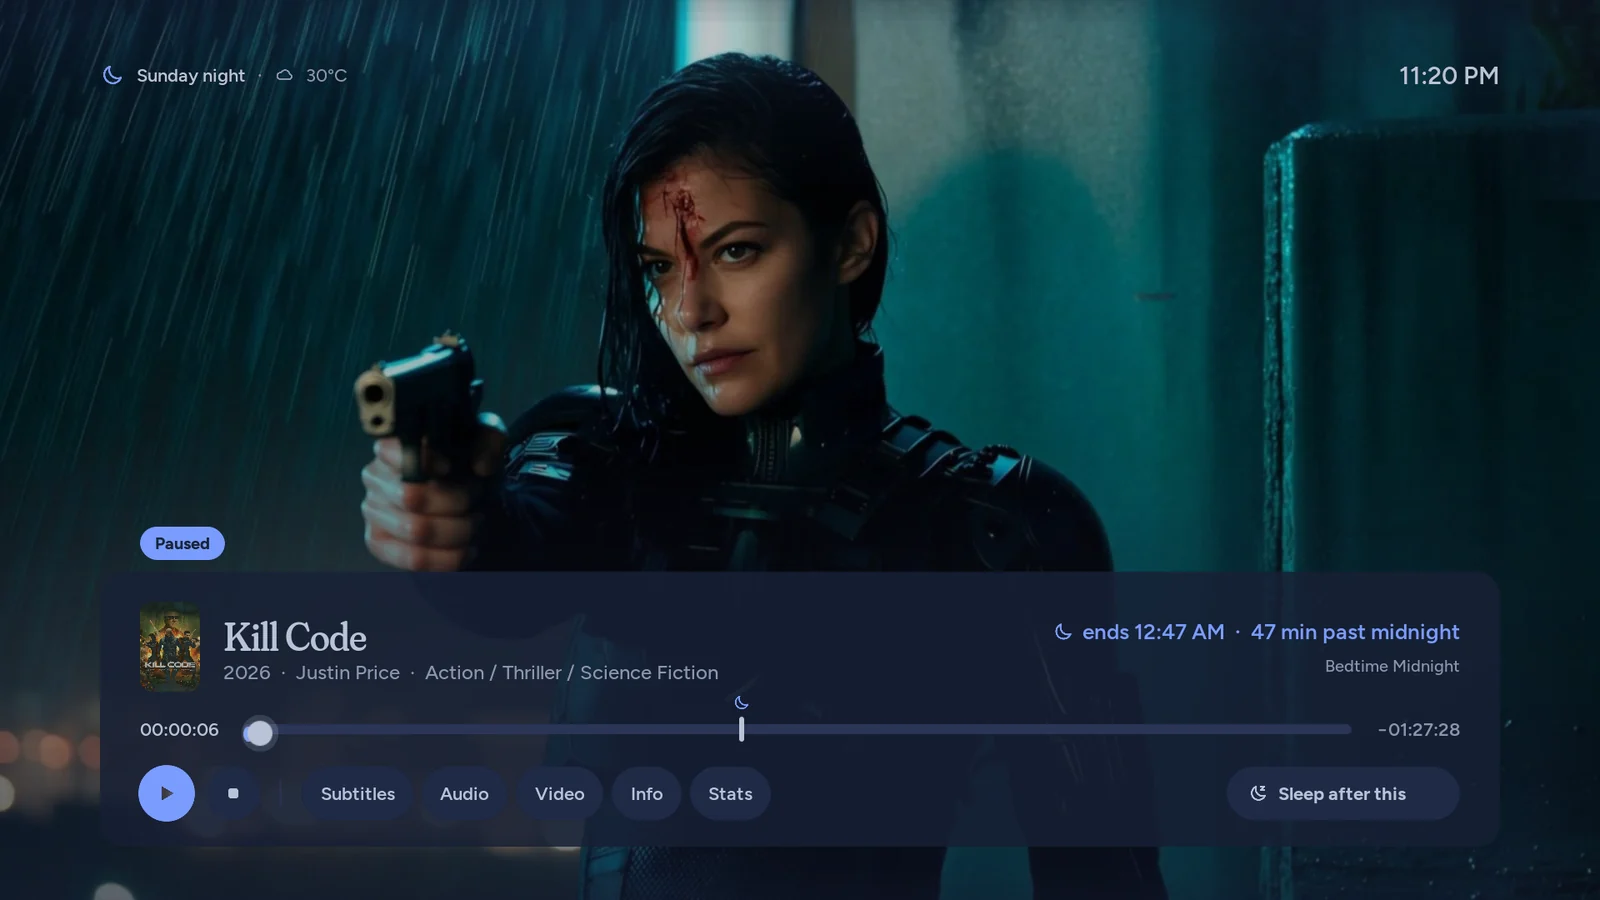Open the Audio track options
The width and height of the screenshot is (1600, 900).
click(464, 793)
